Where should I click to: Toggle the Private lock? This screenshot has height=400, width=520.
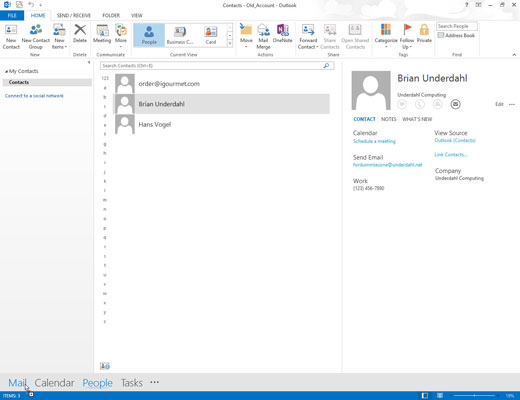pos(424,33)
